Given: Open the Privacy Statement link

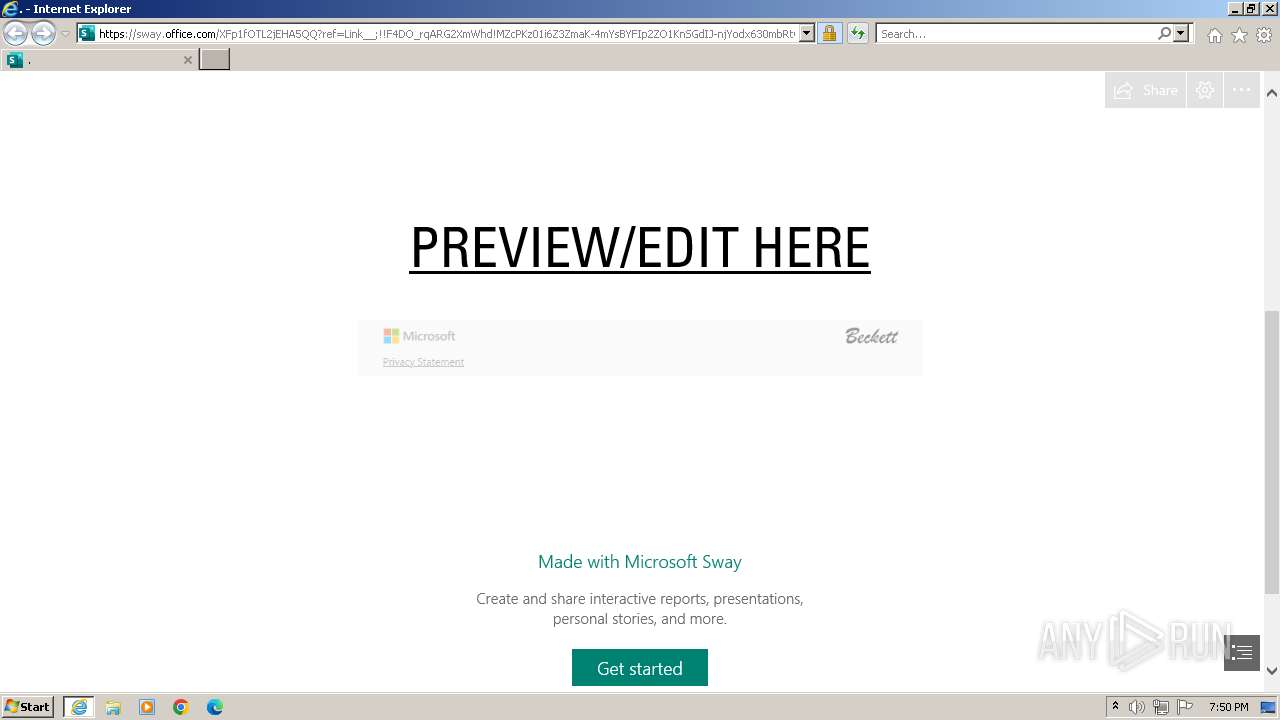Looking at the screenshot, I should 423,362.
